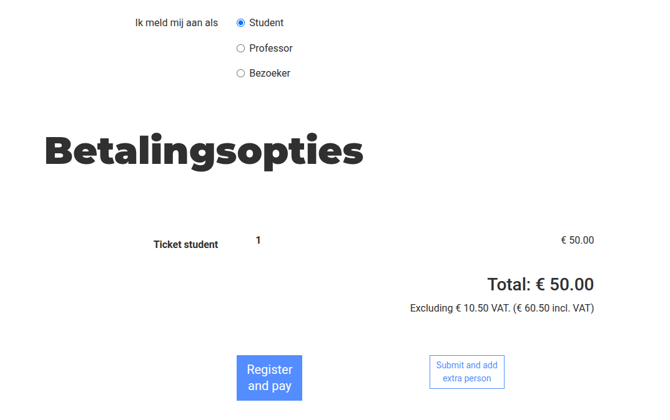Select the Student radio button
The height and width of the screenshot is (420, 670).
(x=241, y=23)
